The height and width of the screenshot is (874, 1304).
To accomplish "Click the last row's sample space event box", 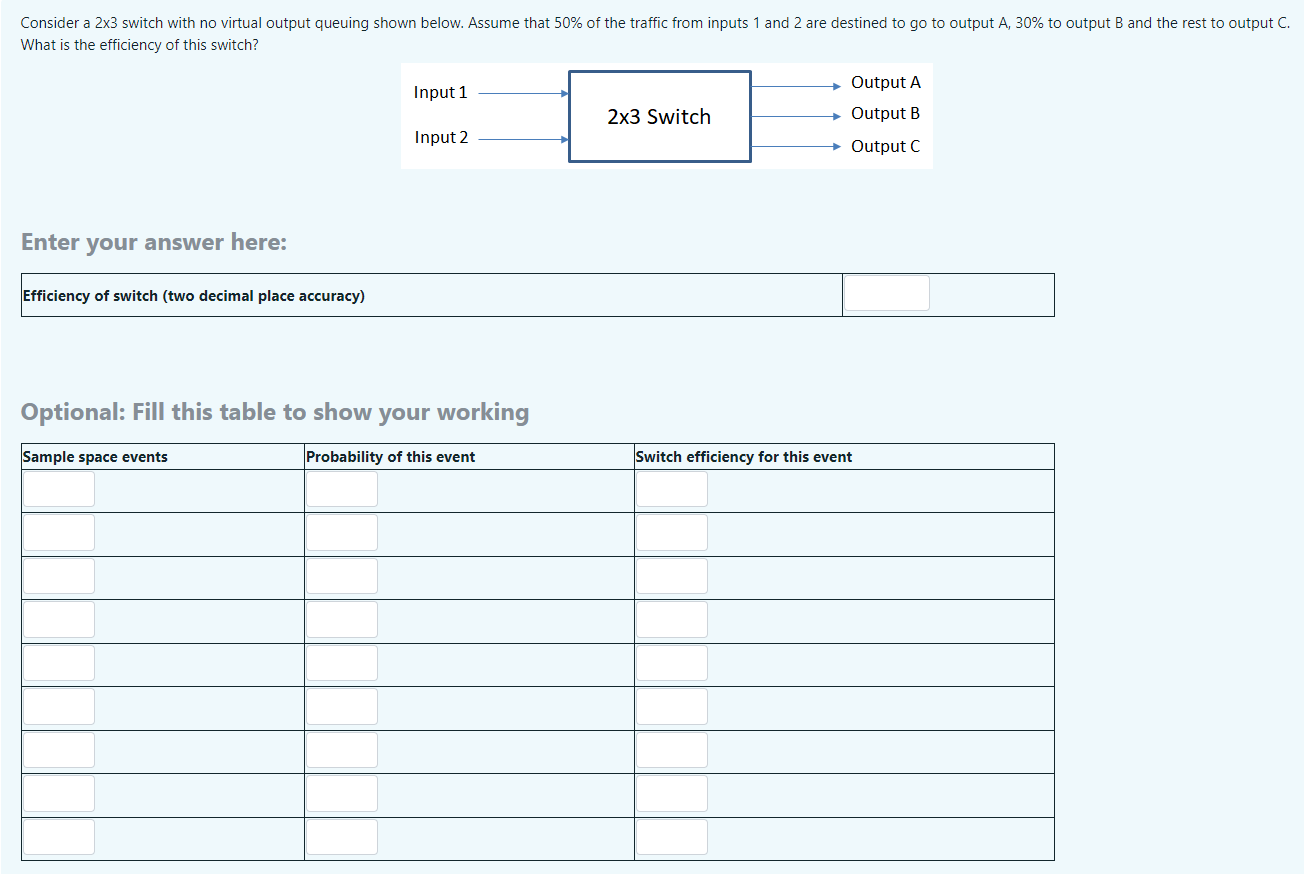I will point(58,837).
